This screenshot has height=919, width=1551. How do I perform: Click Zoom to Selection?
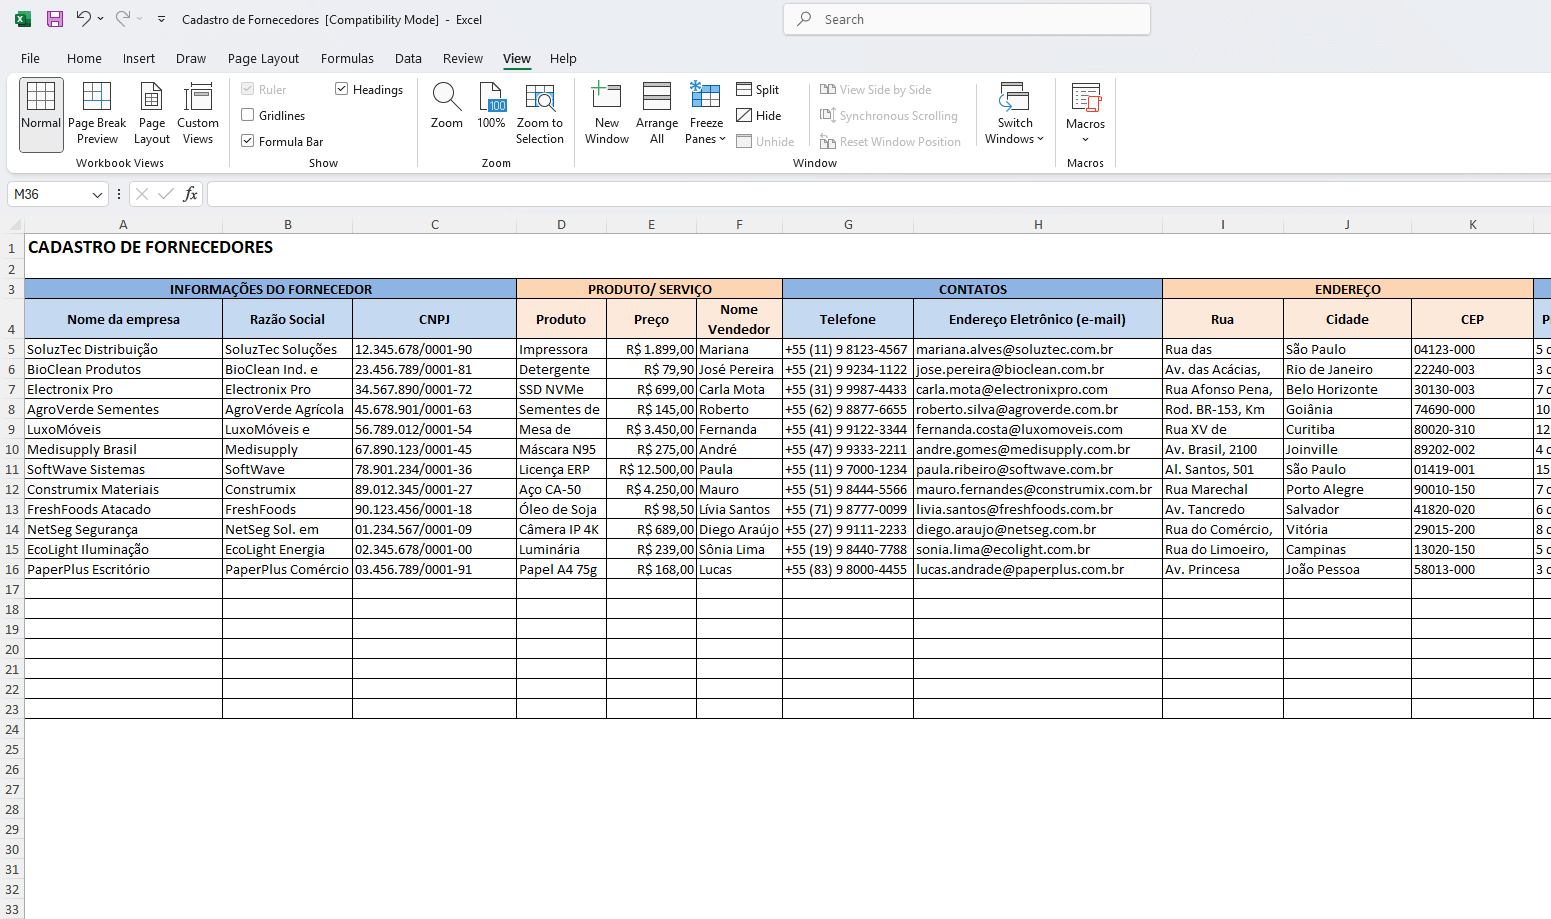pos(540,114)
